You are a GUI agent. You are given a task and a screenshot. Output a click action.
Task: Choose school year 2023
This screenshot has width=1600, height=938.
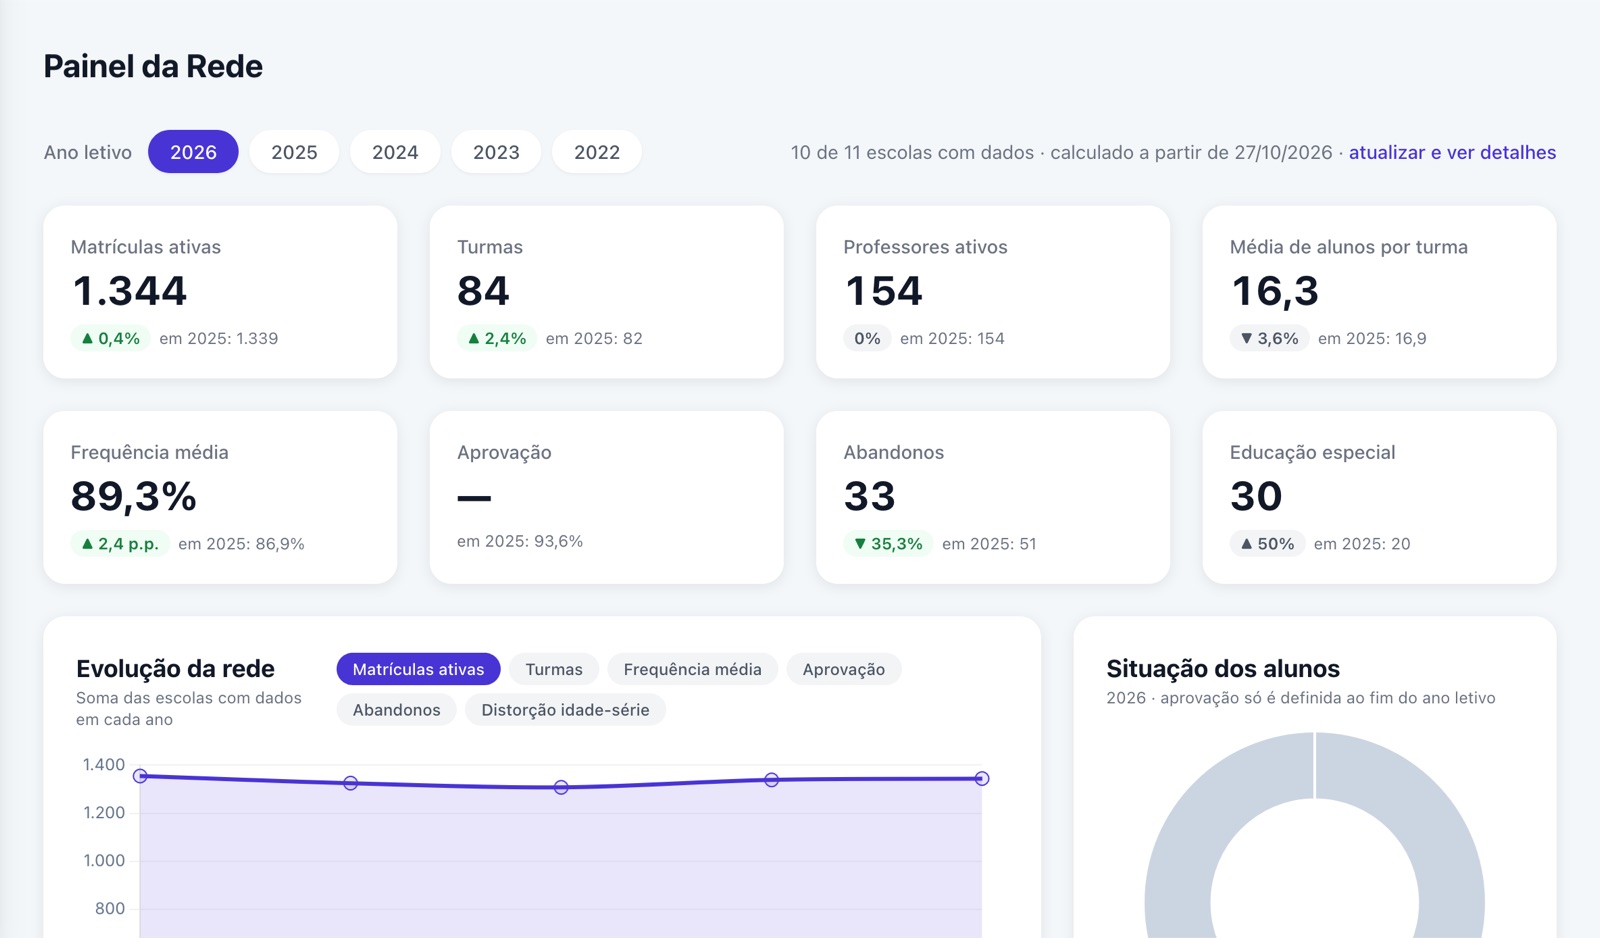click(496, 152)
